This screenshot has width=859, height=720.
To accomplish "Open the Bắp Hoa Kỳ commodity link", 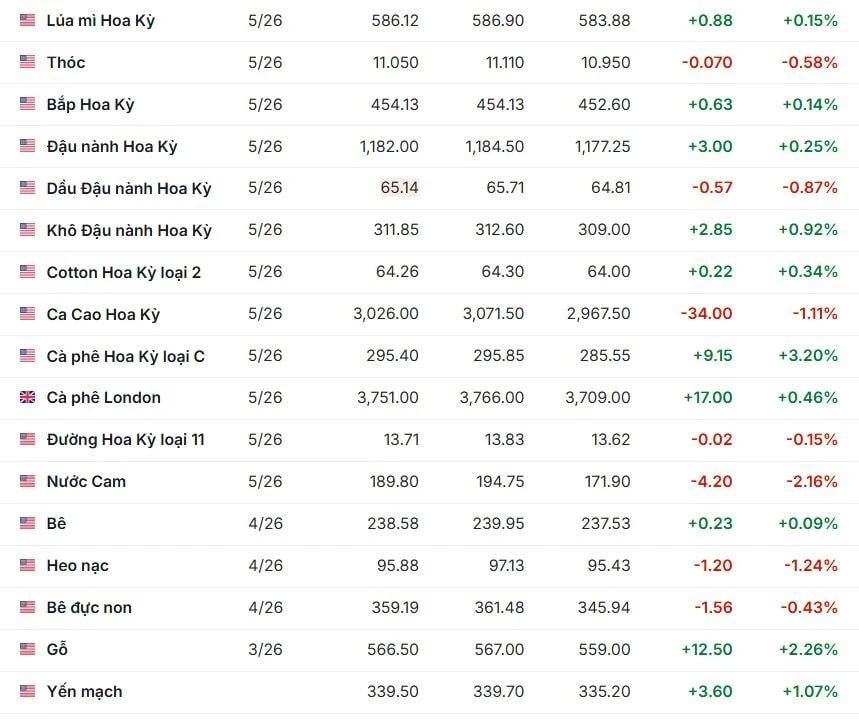I will pos(90,104).
